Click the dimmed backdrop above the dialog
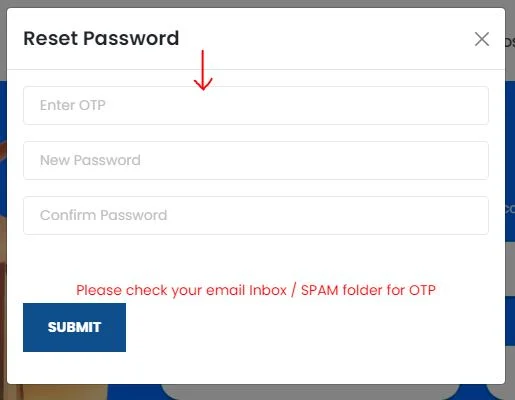Screen dimensions: 515x400 point(257,3)
